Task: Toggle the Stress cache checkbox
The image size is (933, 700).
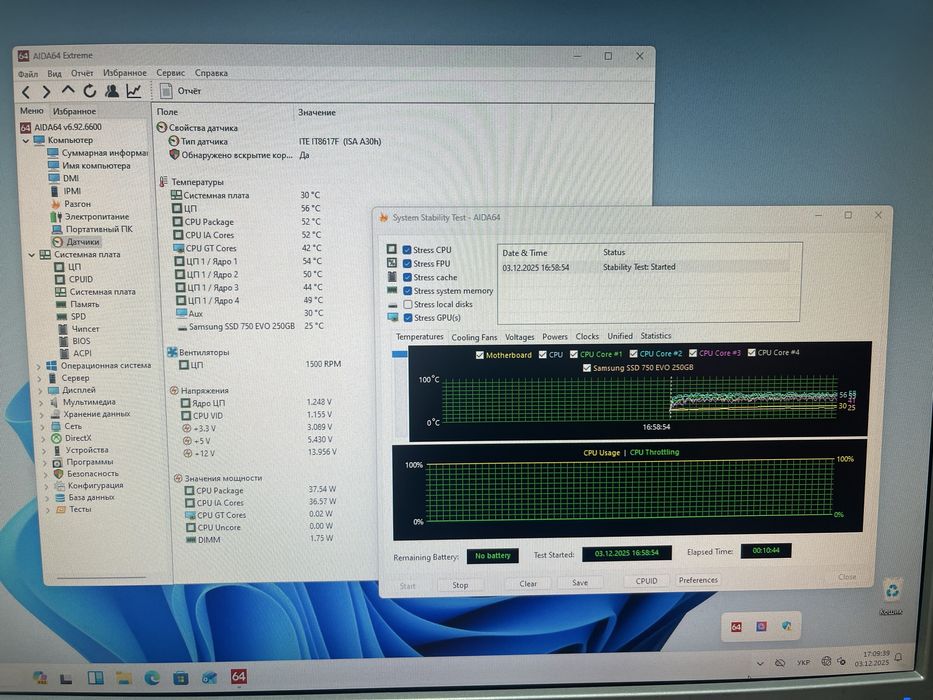Action: click(408, 277)
